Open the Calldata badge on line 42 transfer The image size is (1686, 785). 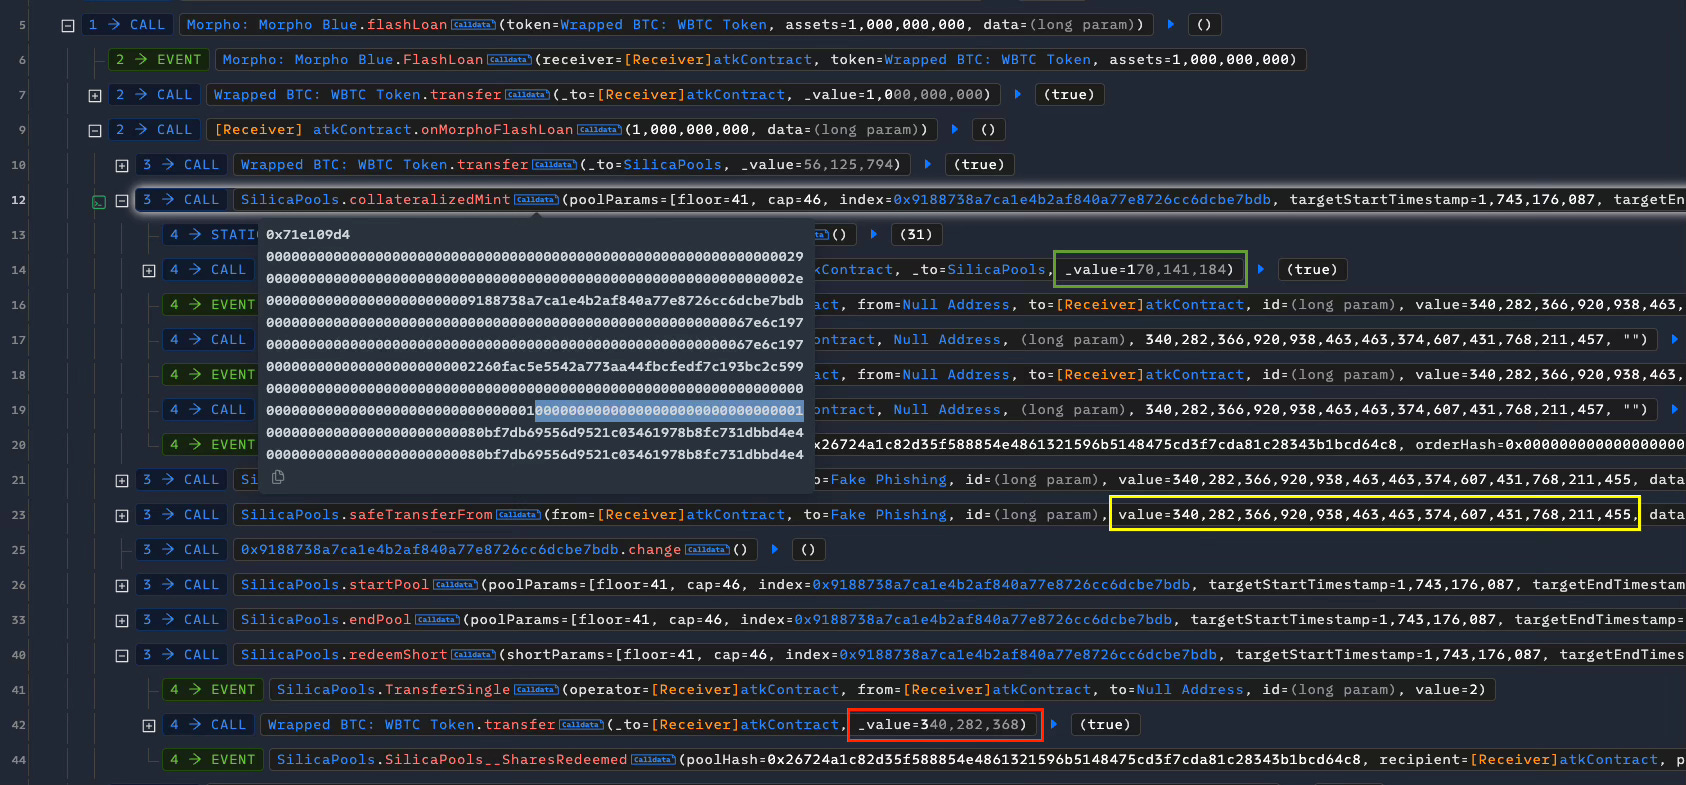581,725
